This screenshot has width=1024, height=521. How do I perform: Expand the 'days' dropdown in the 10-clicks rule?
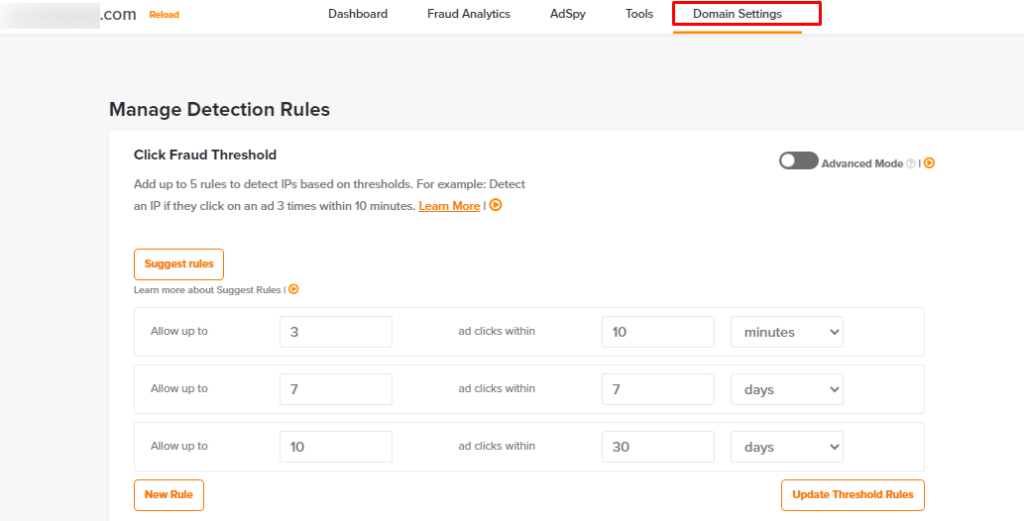tap(787, 447)
